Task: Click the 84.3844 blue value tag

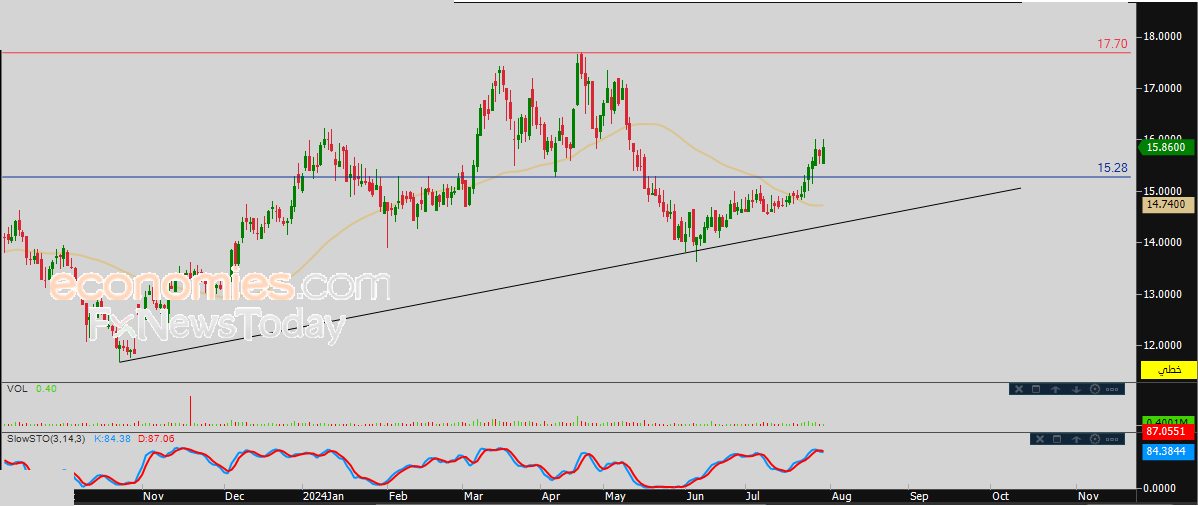Action: [x=1168, y=452]
